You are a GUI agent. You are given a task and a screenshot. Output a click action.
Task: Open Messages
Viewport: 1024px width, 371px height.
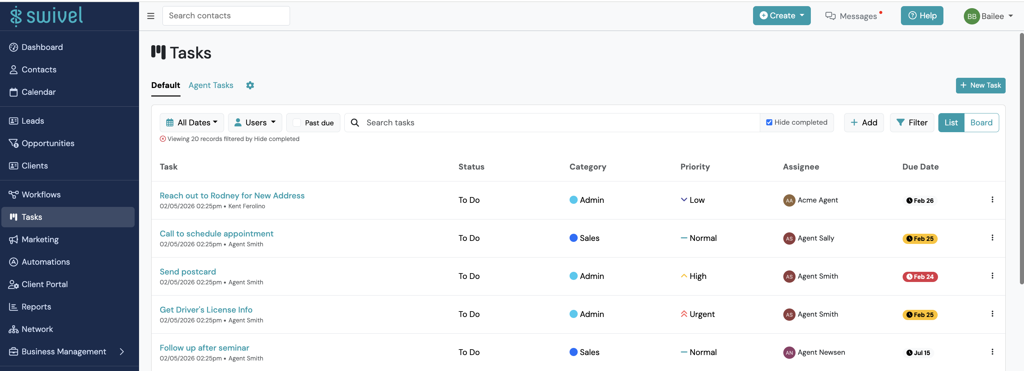click(853, 16)
